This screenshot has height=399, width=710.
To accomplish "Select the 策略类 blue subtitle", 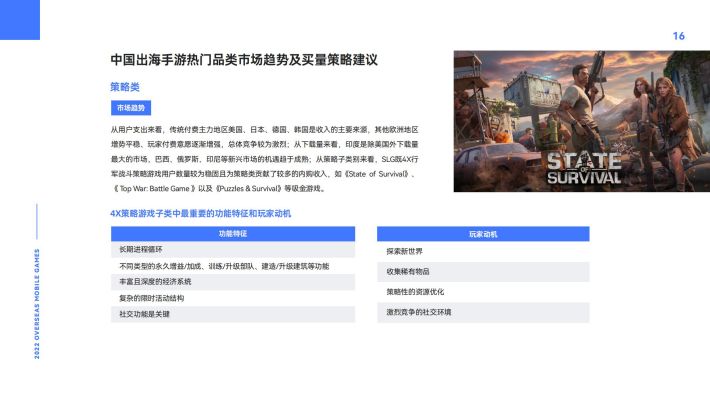I will [125, 87].
